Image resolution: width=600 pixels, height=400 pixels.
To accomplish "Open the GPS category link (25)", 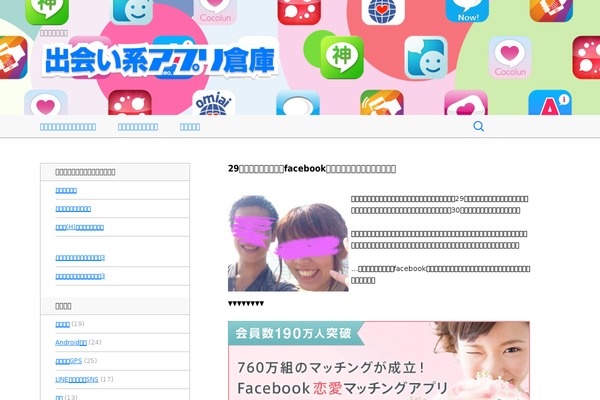I will point(68,361).
